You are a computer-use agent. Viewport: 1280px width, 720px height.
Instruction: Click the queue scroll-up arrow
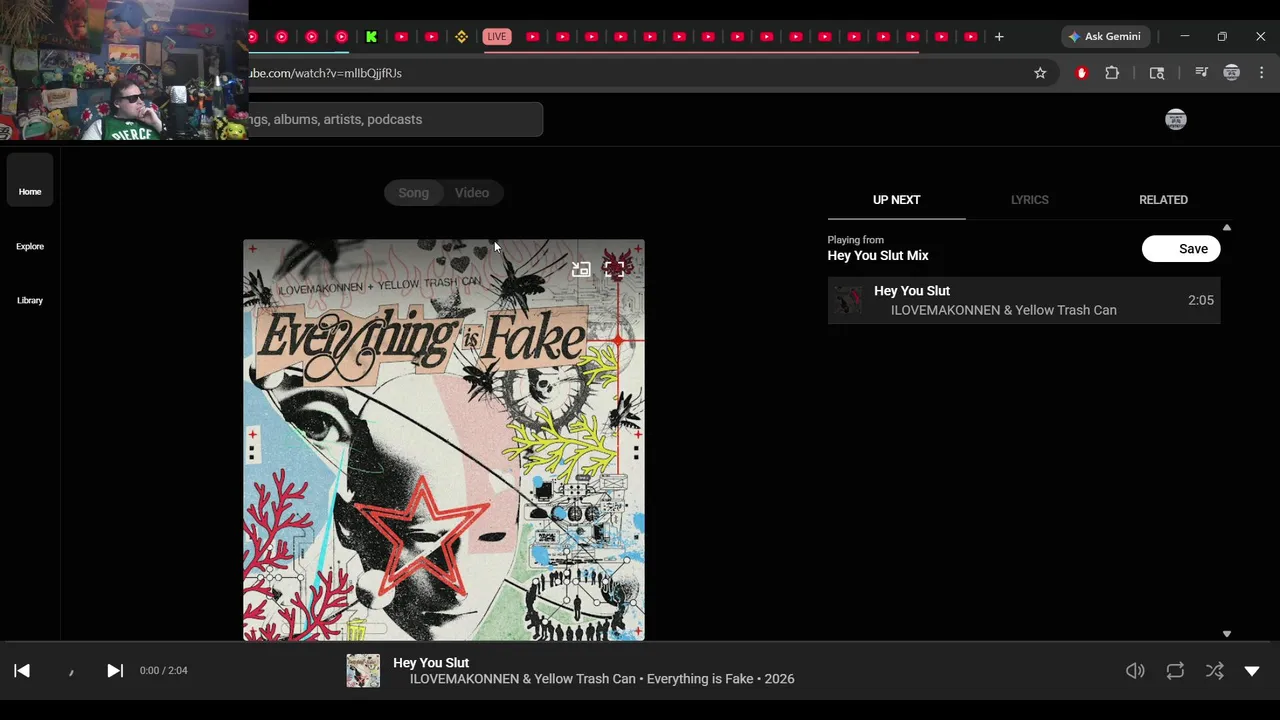1227,228
